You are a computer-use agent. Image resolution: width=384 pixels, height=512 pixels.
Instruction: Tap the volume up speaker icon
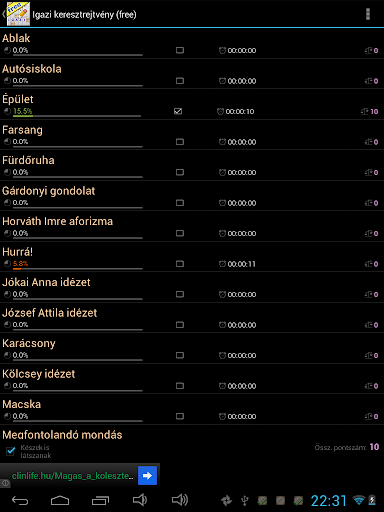180,500
